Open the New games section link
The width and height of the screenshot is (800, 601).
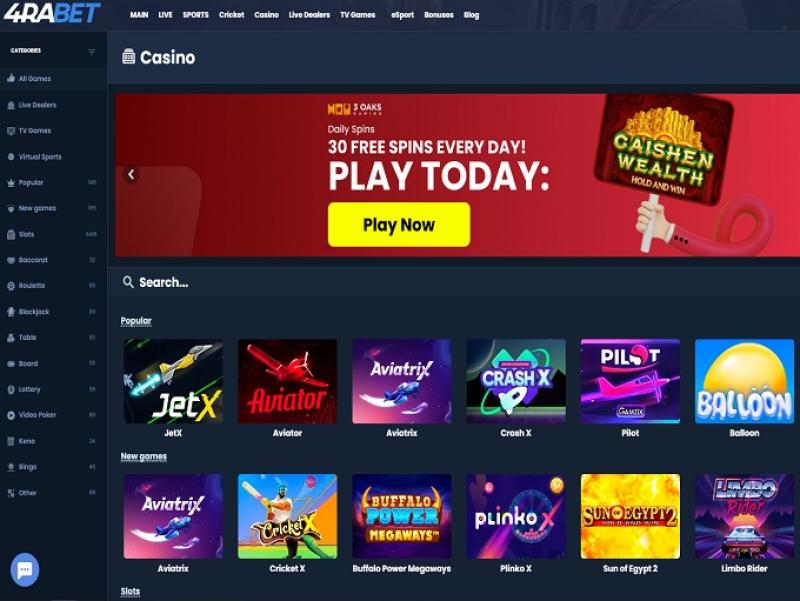pos(143,456)
